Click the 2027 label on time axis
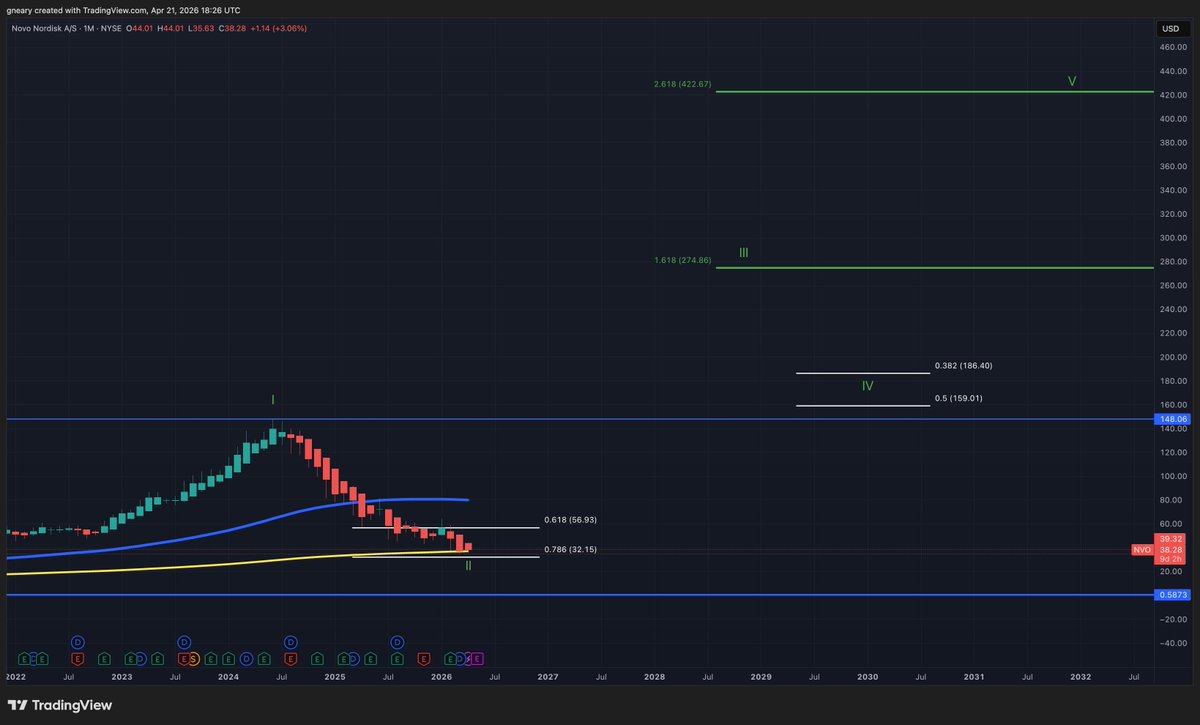Image resolution: width=1200 pixels, height=725 pixels. [x=547, y=677]
